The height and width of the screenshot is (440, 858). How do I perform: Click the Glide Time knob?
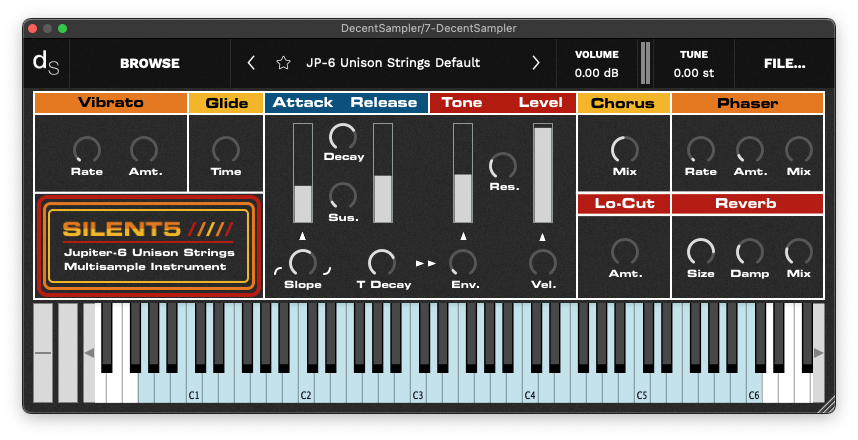pos(226,149)
